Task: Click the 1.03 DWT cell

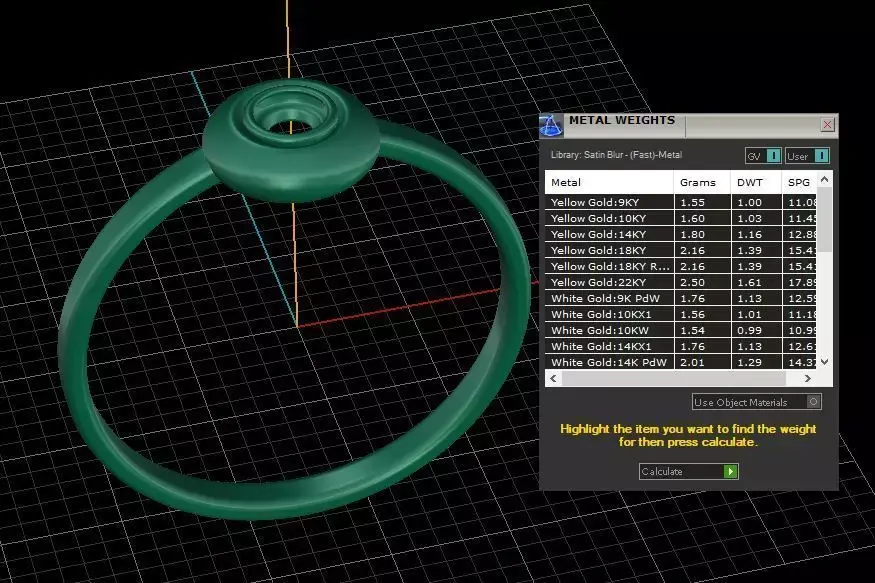Action: pos(756,218)
